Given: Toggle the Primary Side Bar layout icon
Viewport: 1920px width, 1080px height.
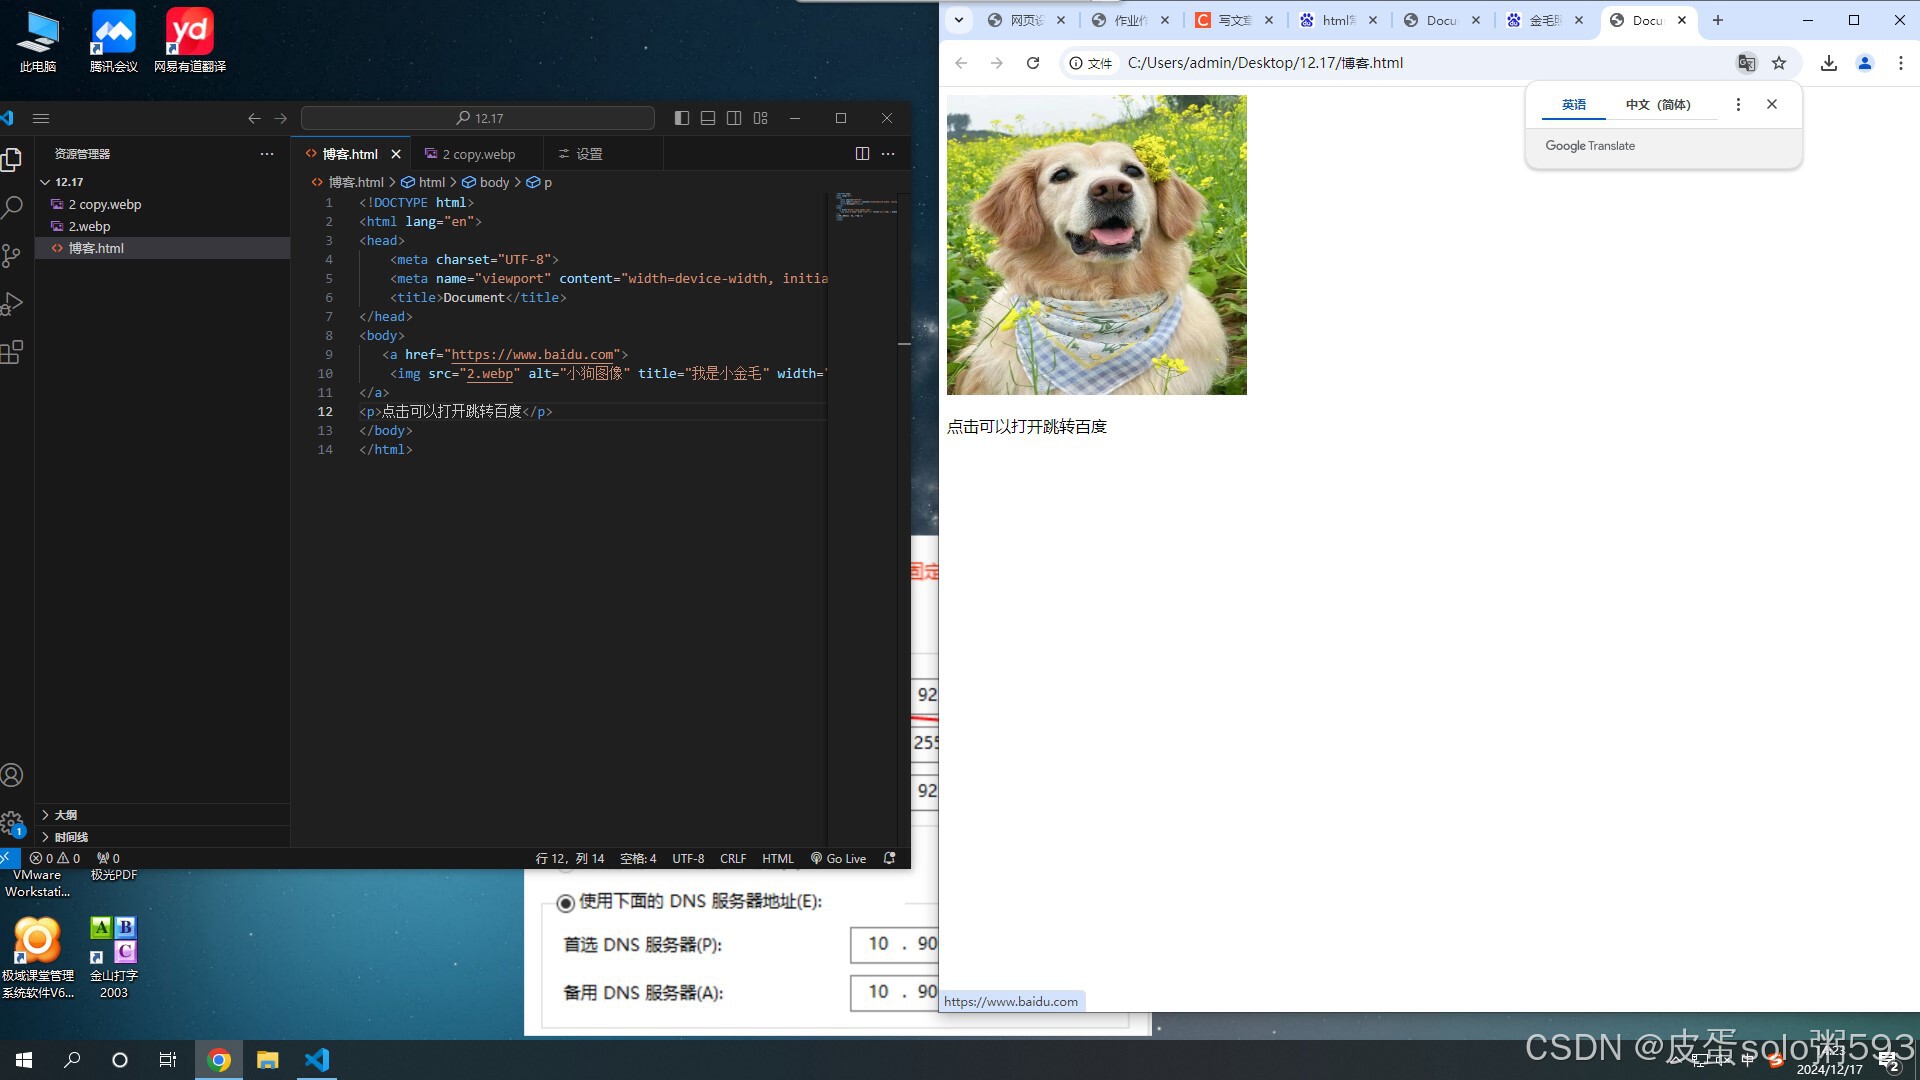Looking at the screenshot, I should [682, 118].
